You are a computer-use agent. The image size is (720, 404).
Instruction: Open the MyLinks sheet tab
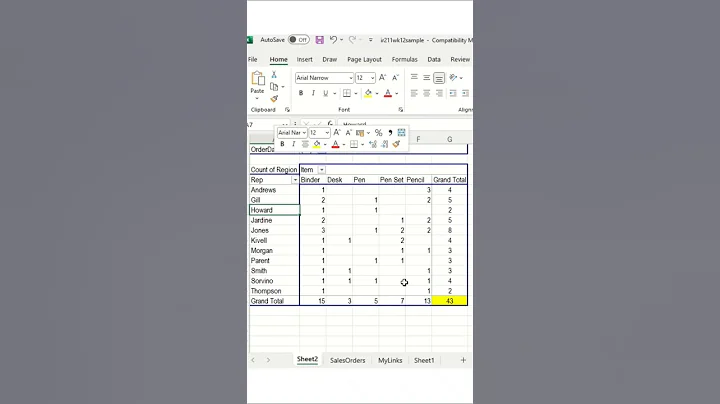(x=390, y=360)
